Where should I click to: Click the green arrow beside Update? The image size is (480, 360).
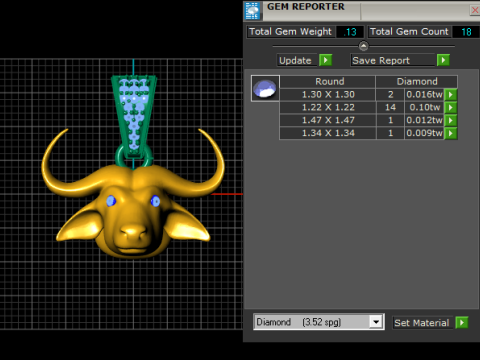[x=326, y=60]
